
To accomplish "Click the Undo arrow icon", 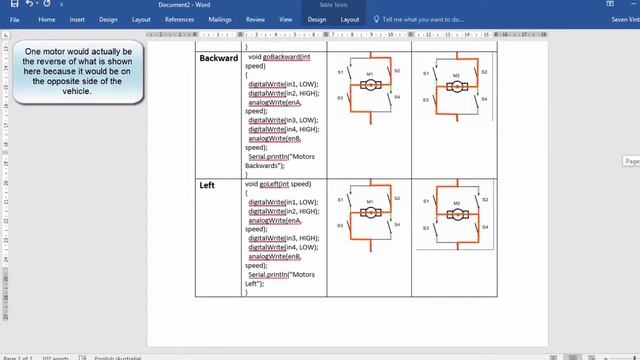I will pyautogui.click(x=29, y=4).
